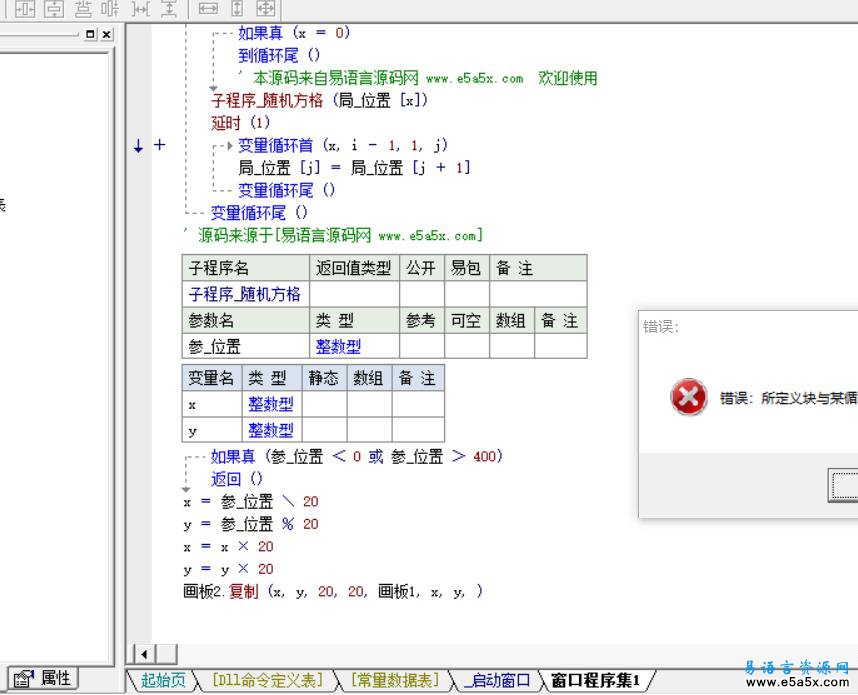The width and height of the screenshot is (858, 695).
Task: Click the 返回值类型 column header
Action: [354, 268]
